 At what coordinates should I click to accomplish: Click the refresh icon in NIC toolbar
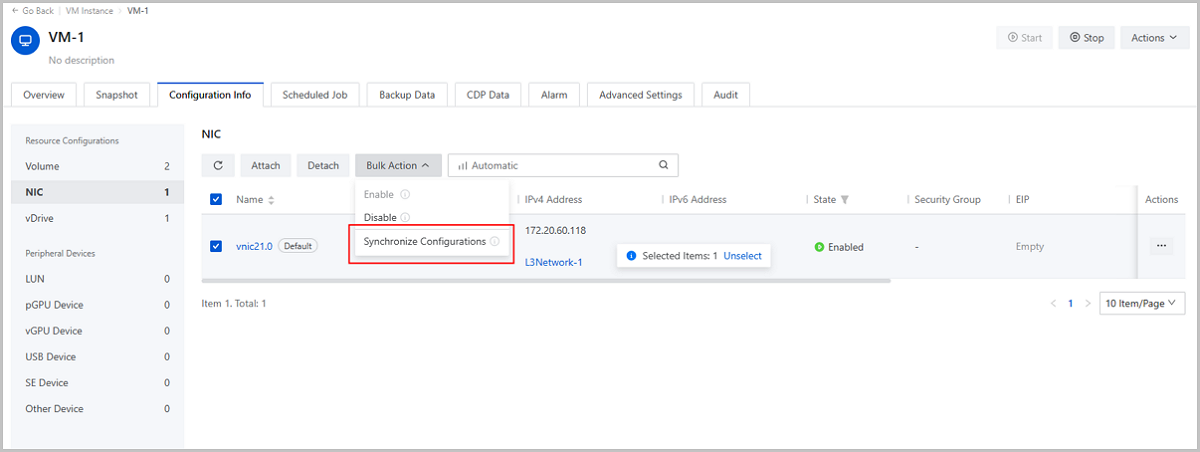[x=218, y=166]
